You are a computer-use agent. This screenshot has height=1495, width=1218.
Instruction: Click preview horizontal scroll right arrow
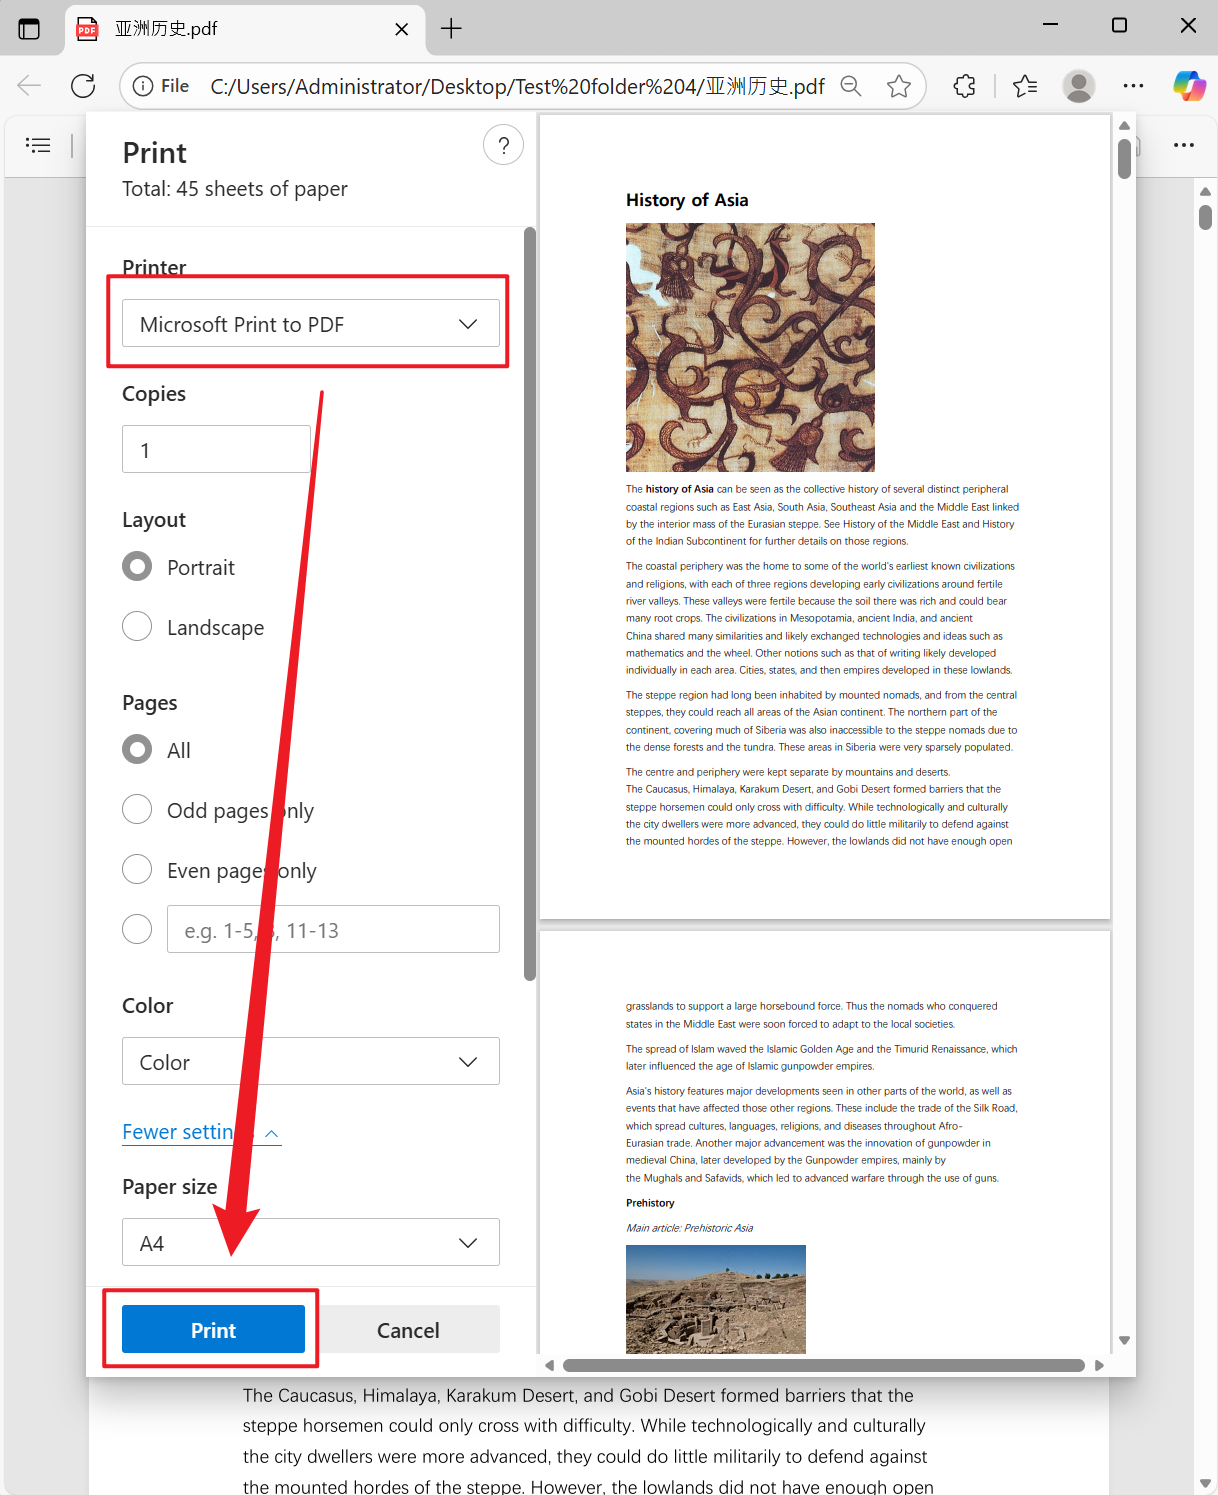1099,1365
